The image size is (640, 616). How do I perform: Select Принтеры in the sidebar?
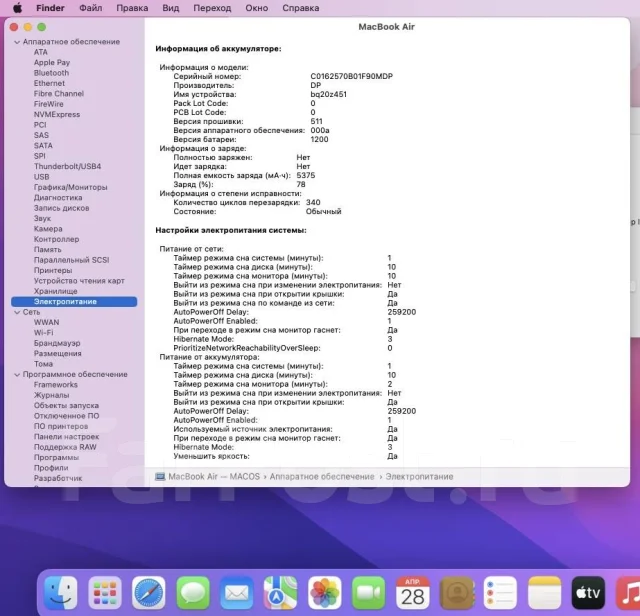click(x=53, y=271)
